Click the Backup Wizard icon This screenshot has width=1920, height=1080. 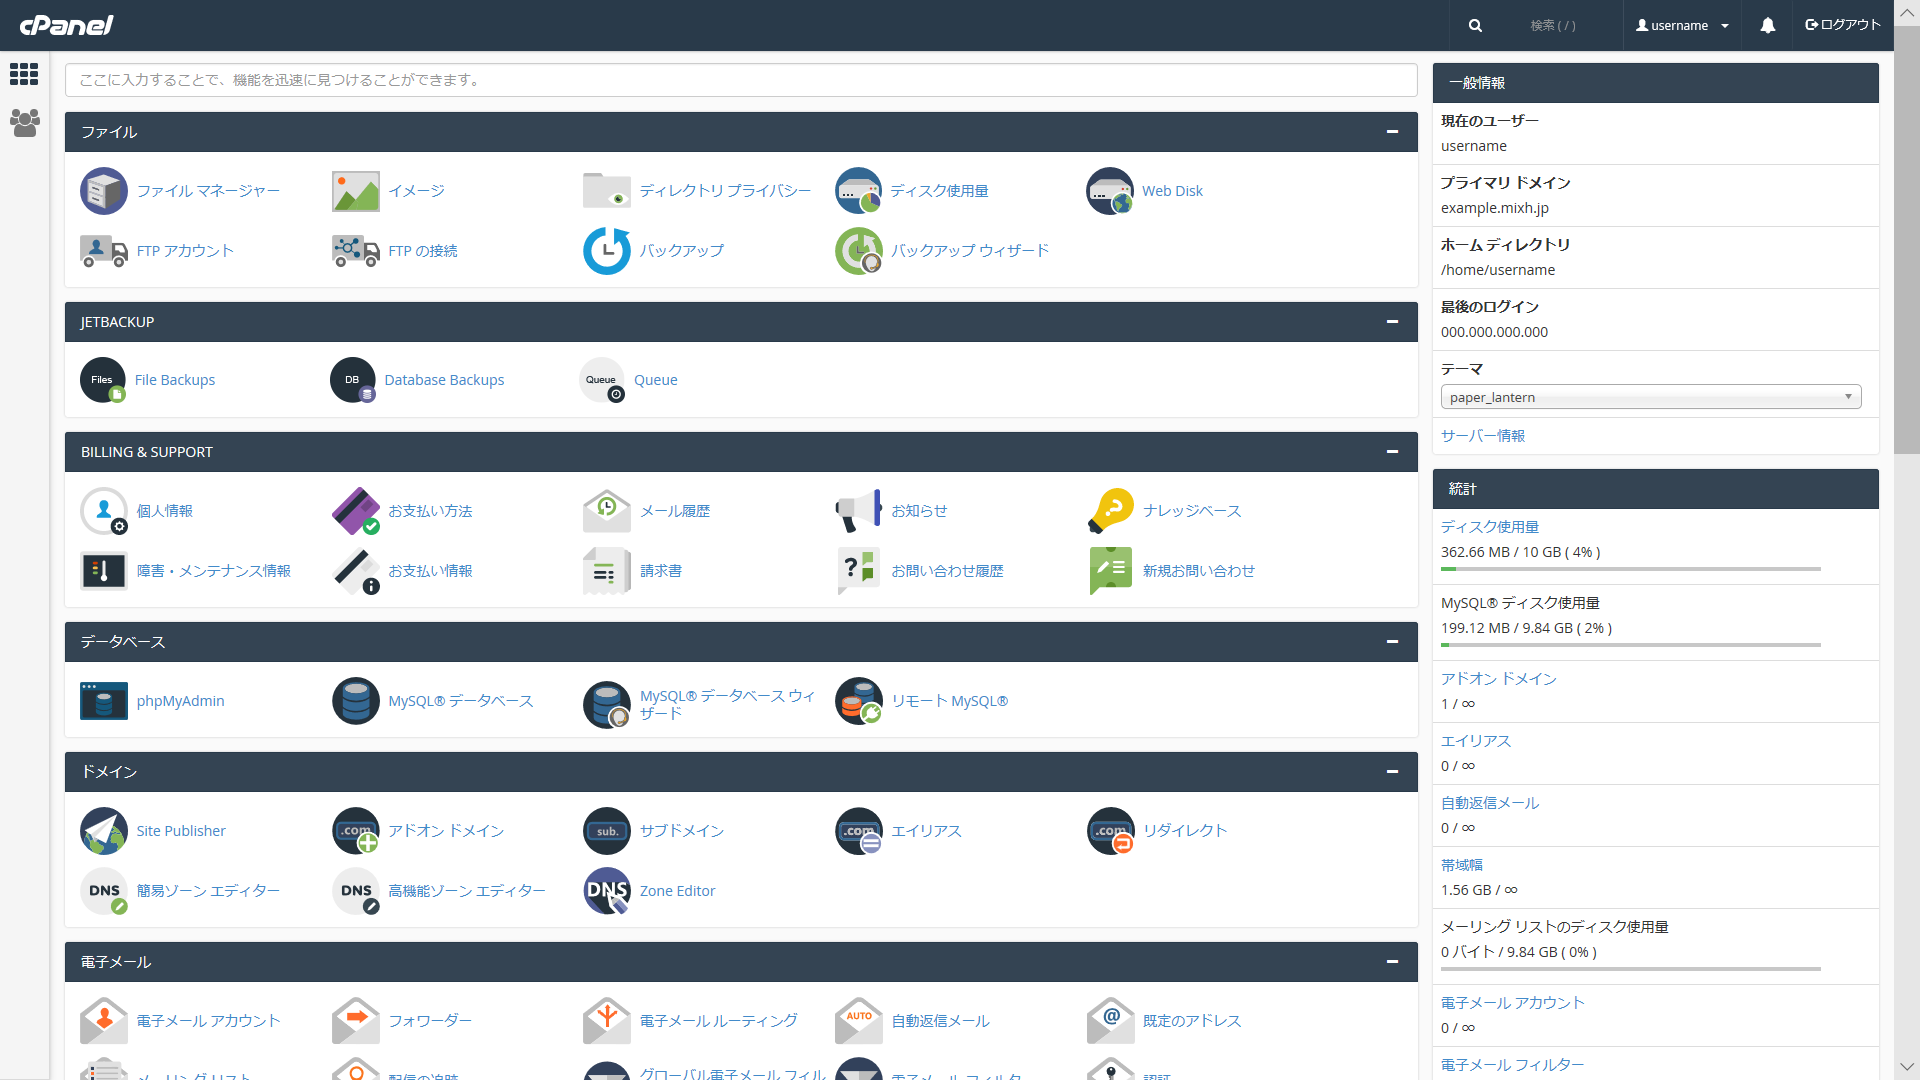tap(859, 251)
